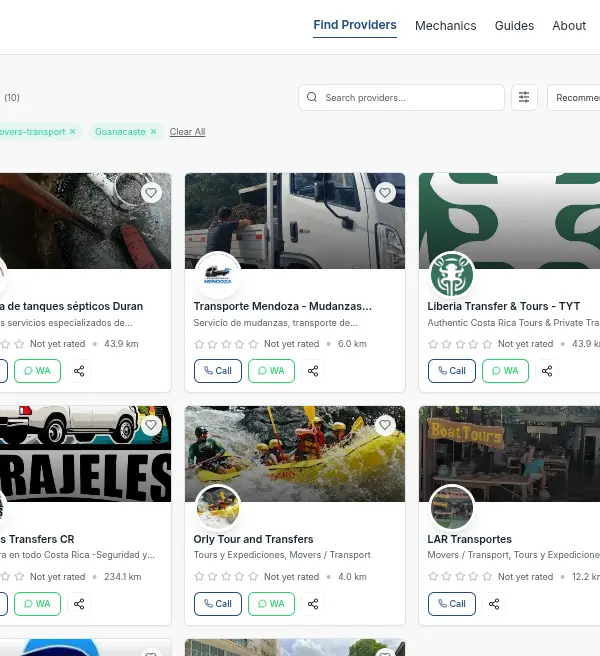The image size is (600, 656).
Task: Open the Transporte Mendoza - Mudanzas title
Action: tap(282, 306)
